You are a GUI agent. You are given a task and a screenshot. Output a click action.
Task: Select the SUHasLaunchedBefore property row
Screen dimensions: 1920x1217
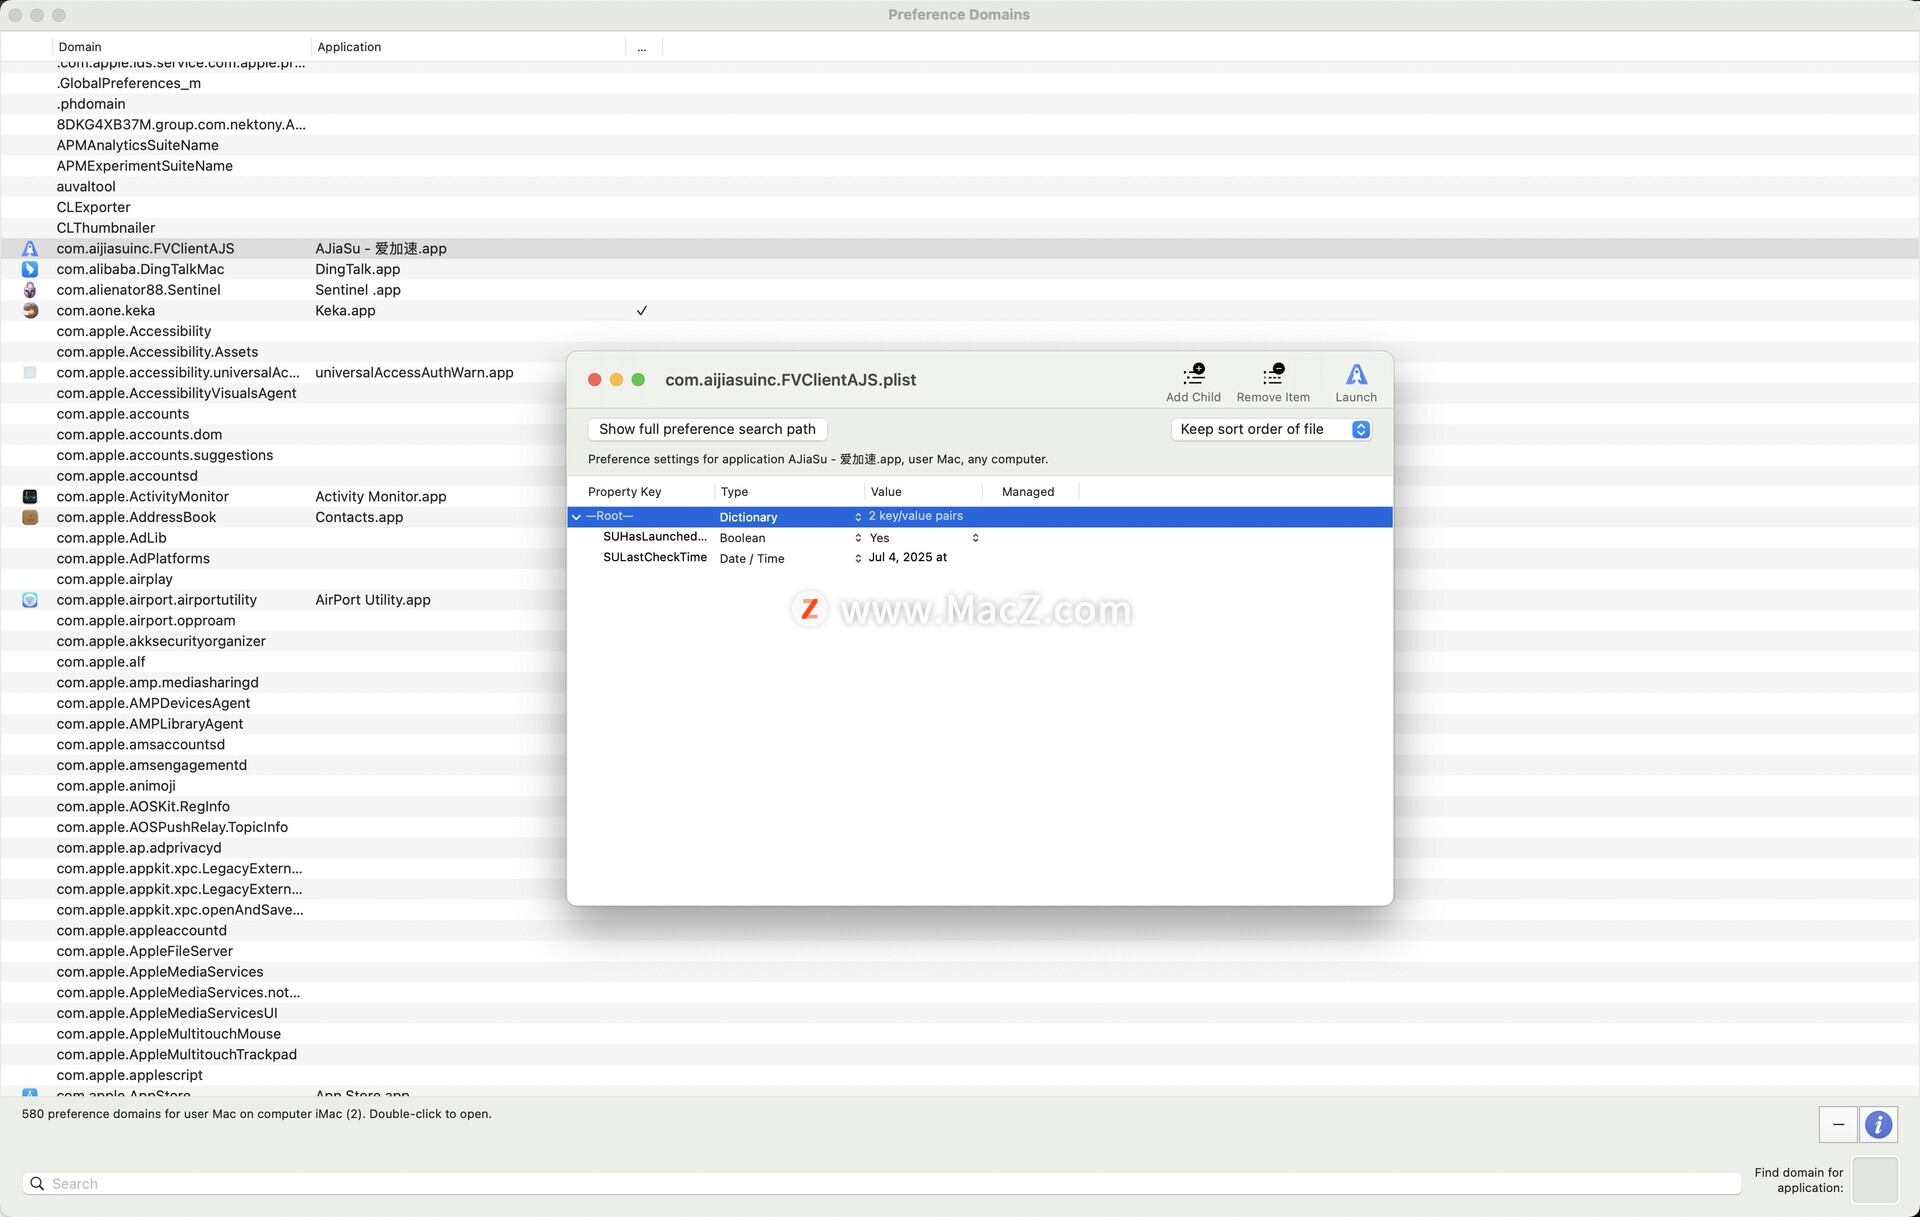[x=980, y=538]
